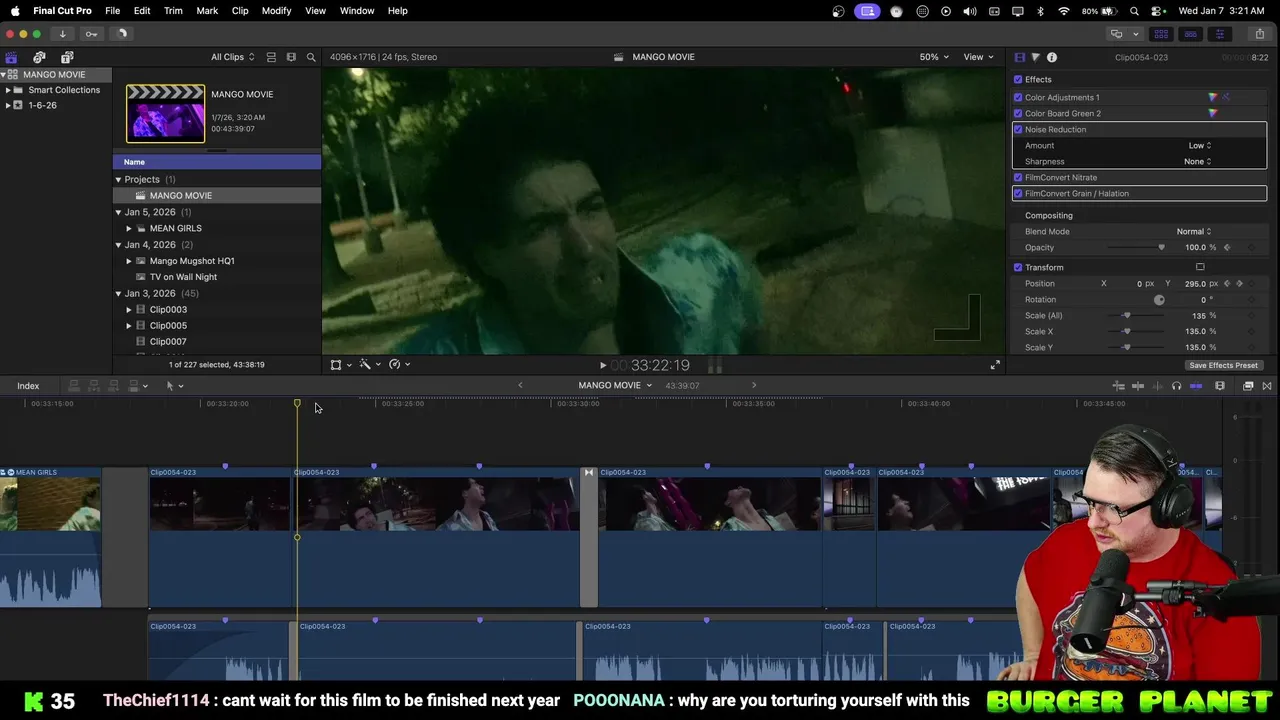Disable FilmConvert Nitrate effect
This screenshot has height=720, width=1280.
[x=1018, y=178]
